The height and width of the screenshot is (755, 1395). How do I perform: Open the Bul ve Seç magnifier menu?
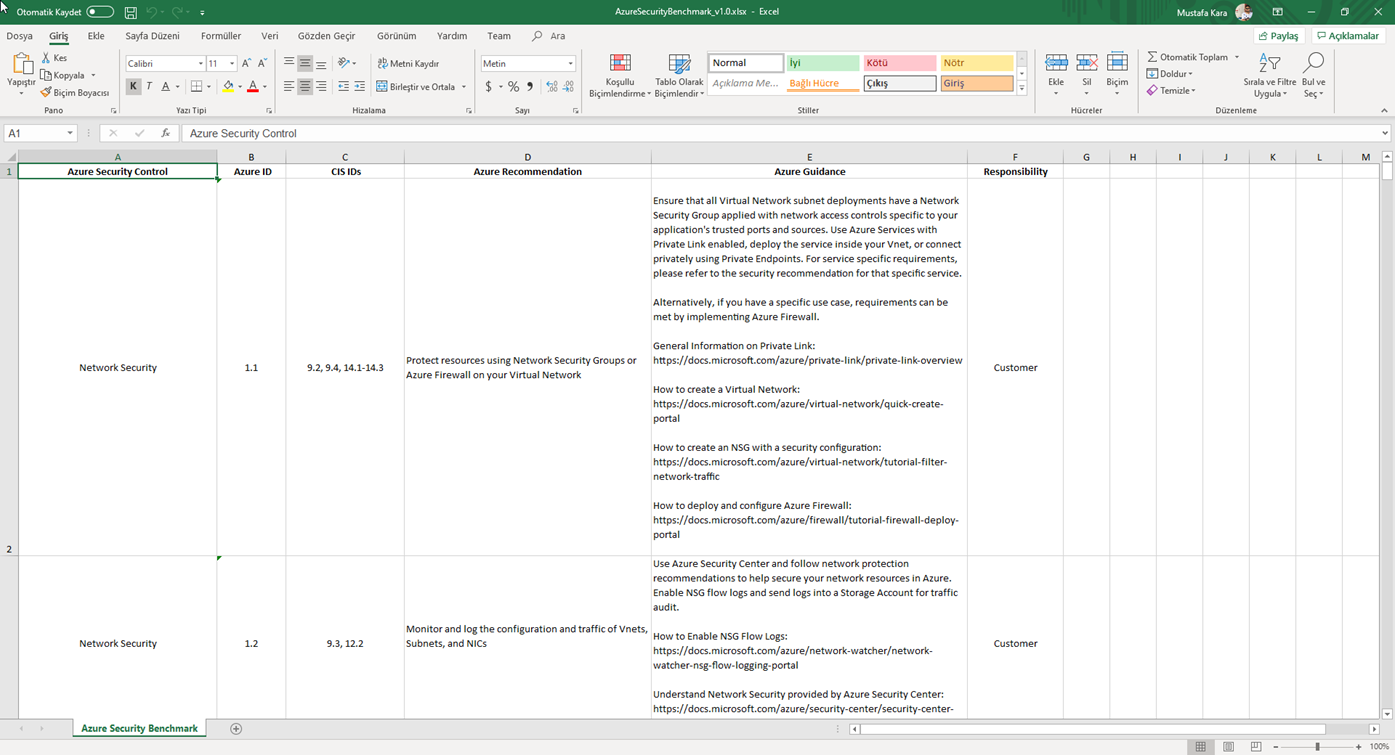coord(1313,76)
